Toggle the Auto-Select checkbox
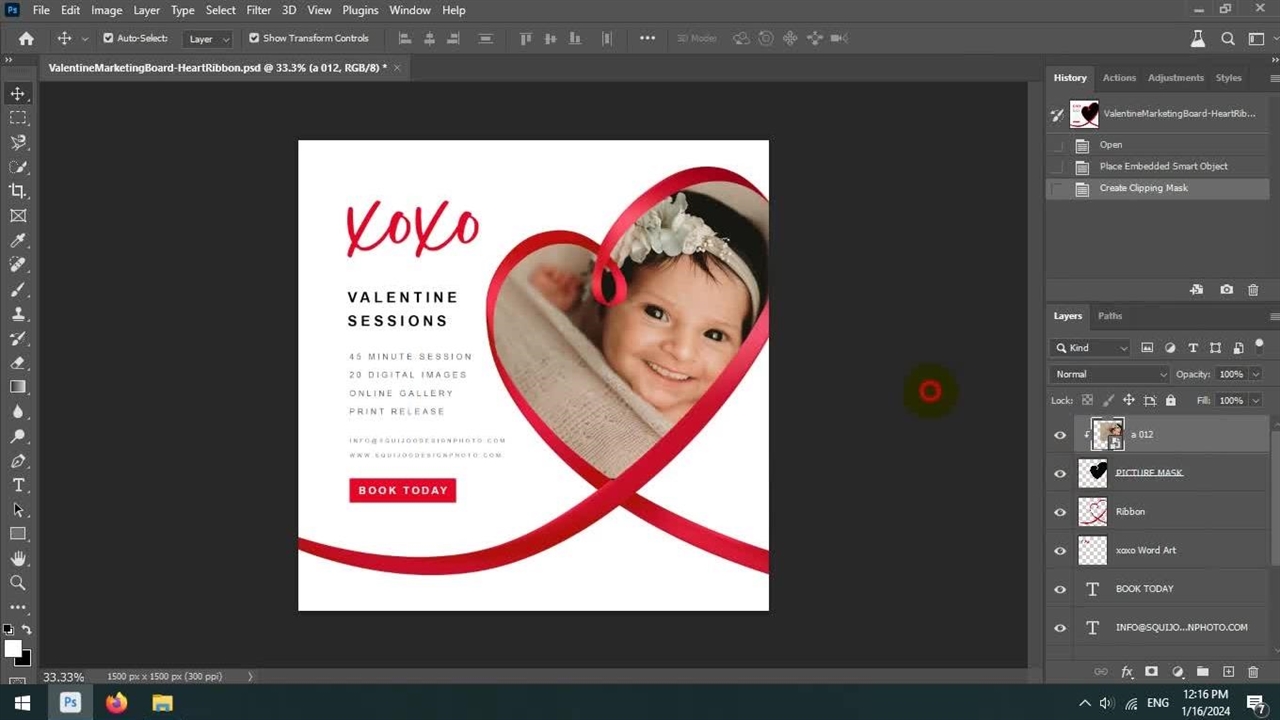Screen dimensions: 1280x720 click(108, 38)
